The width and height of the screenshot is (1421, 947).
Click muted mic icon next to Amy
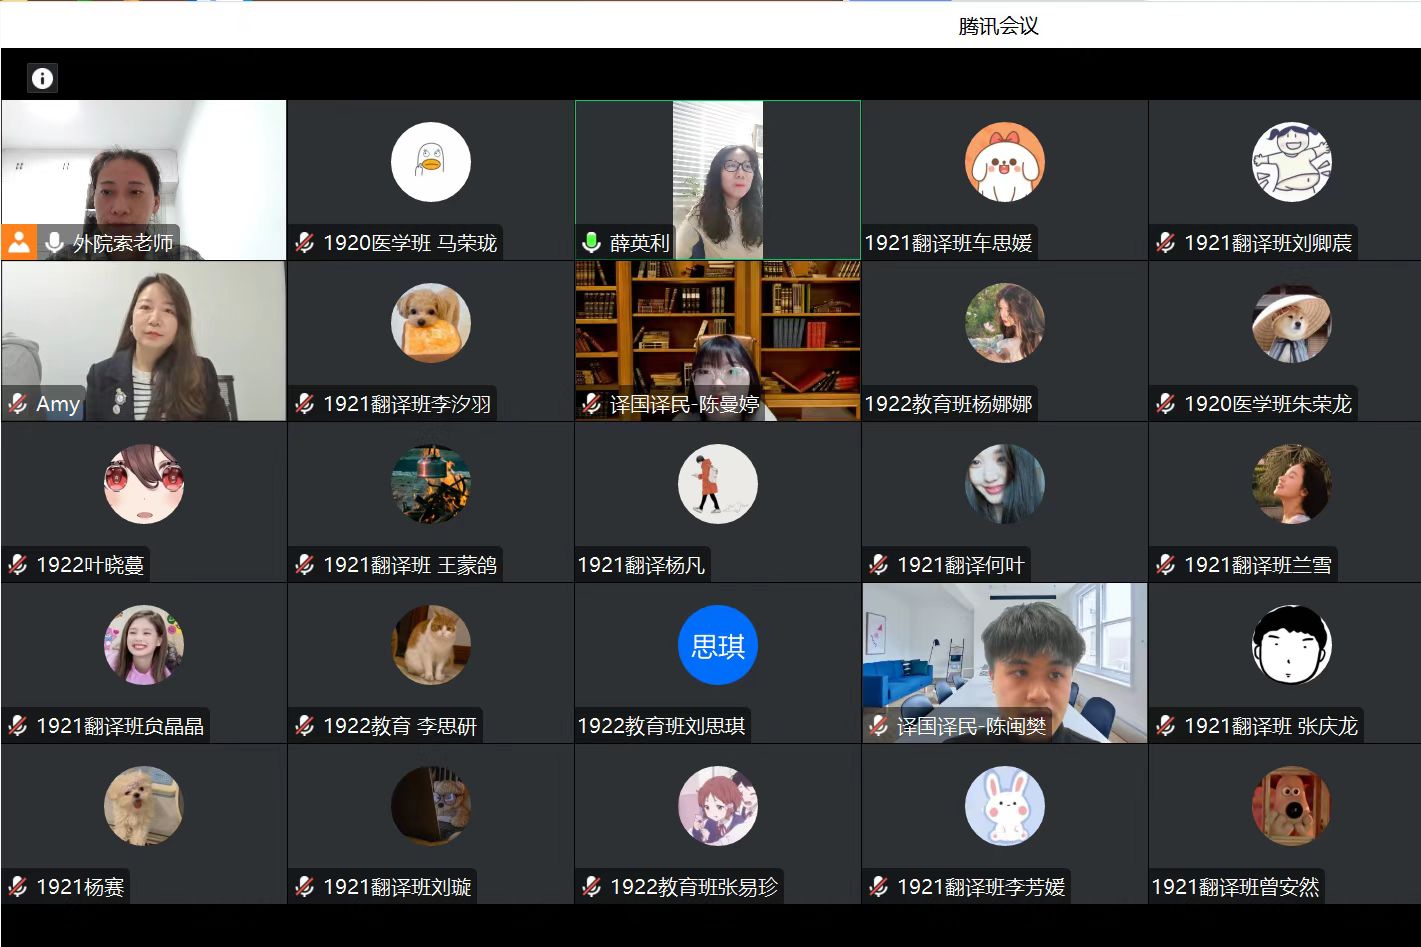click(x=18, y=403)
